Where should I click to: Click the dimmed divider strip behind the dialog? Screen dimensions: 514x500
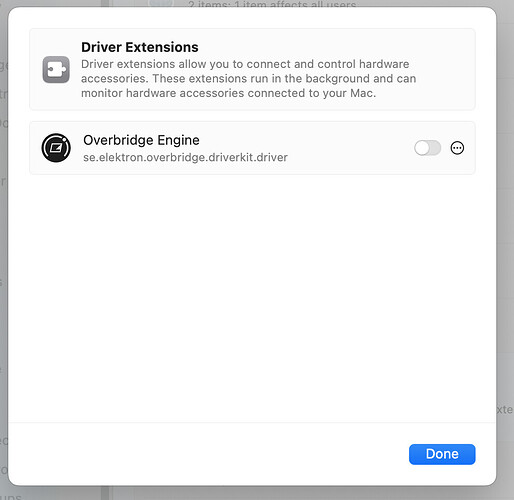tap(105, 493)
